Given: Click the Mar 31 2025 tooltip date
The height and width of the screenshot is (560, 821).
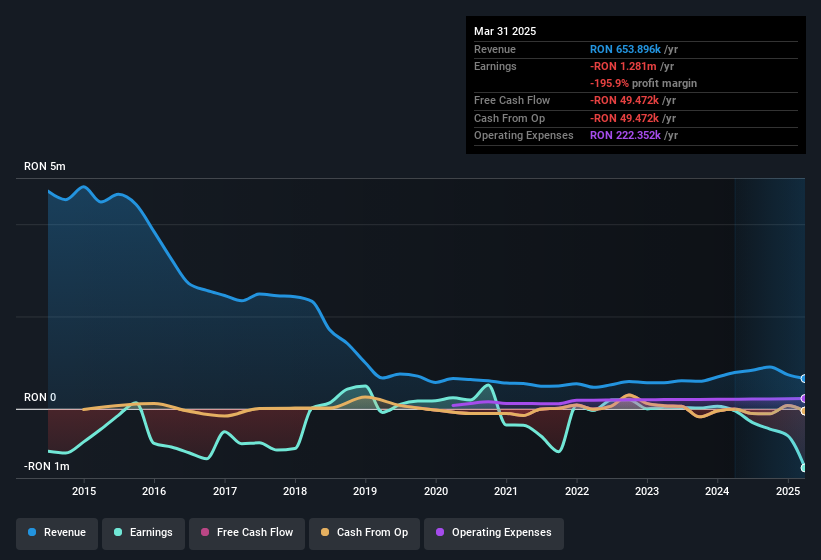Looking at the screenshot, I should pyautogui.click(x=505, y=31).
